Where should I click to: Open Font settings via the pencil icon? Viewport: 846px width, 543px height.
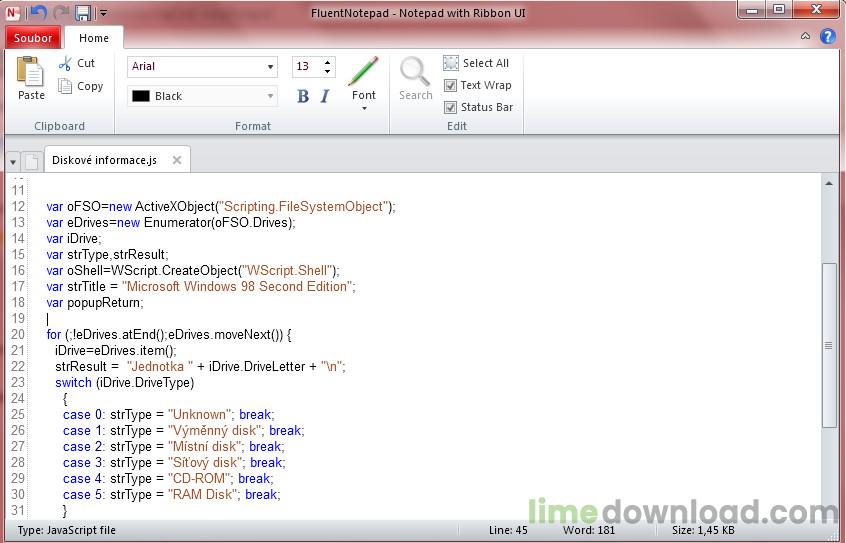click(363, 71)
